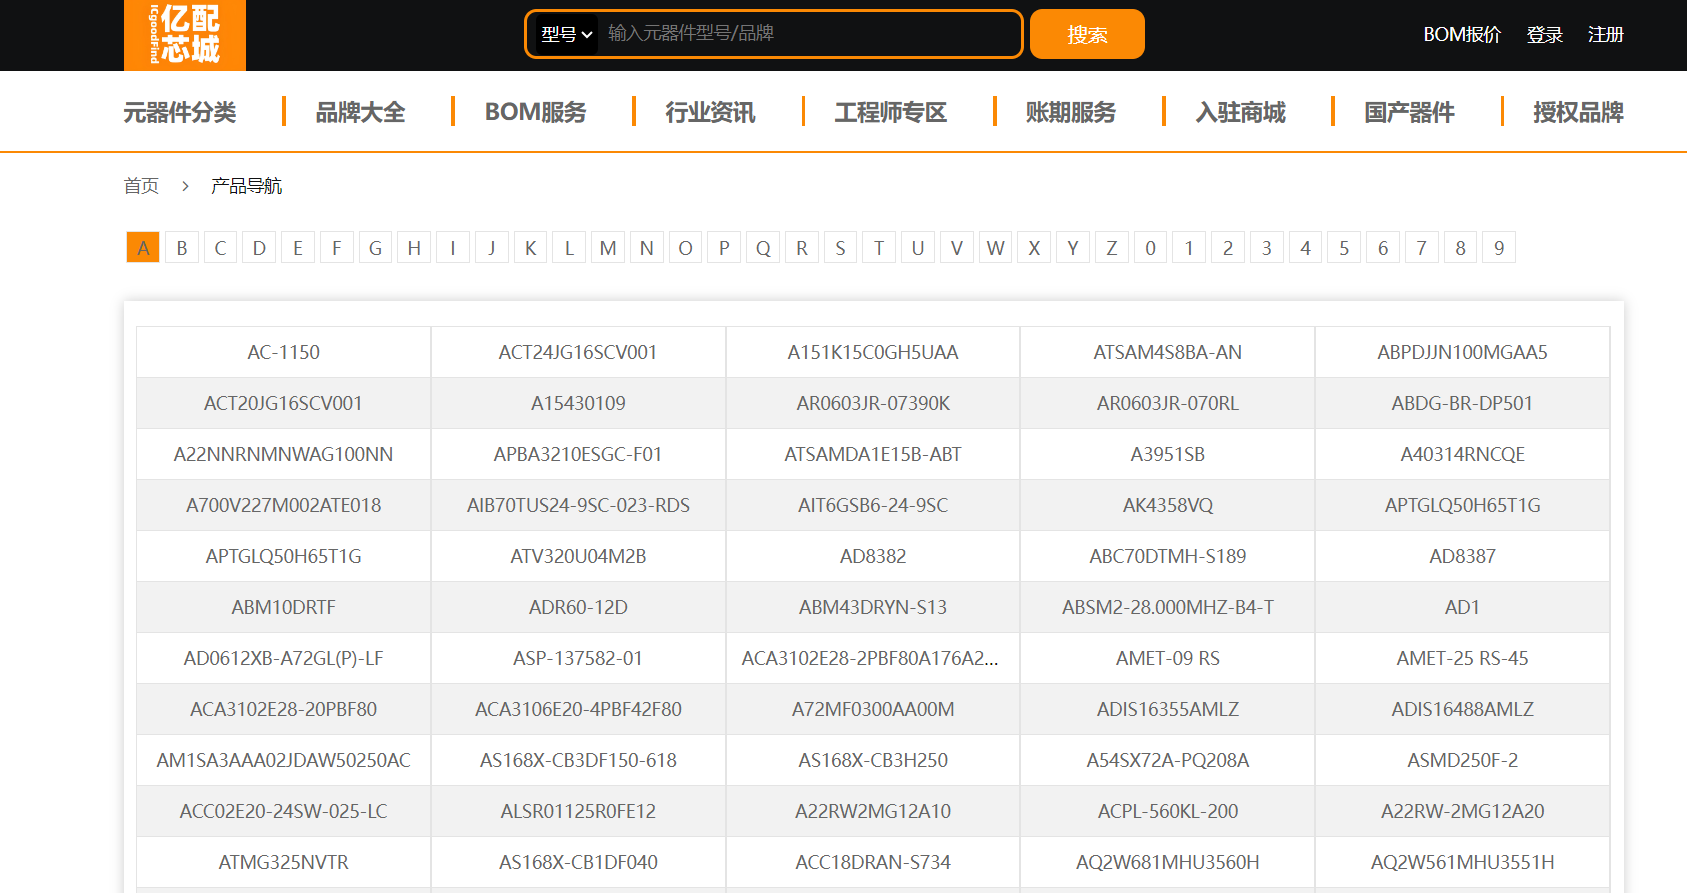This screenshot has height=893, width=1687.
Task: Switch to the letter M index tab
Action: pyautogui.click(x=608, y=248)
